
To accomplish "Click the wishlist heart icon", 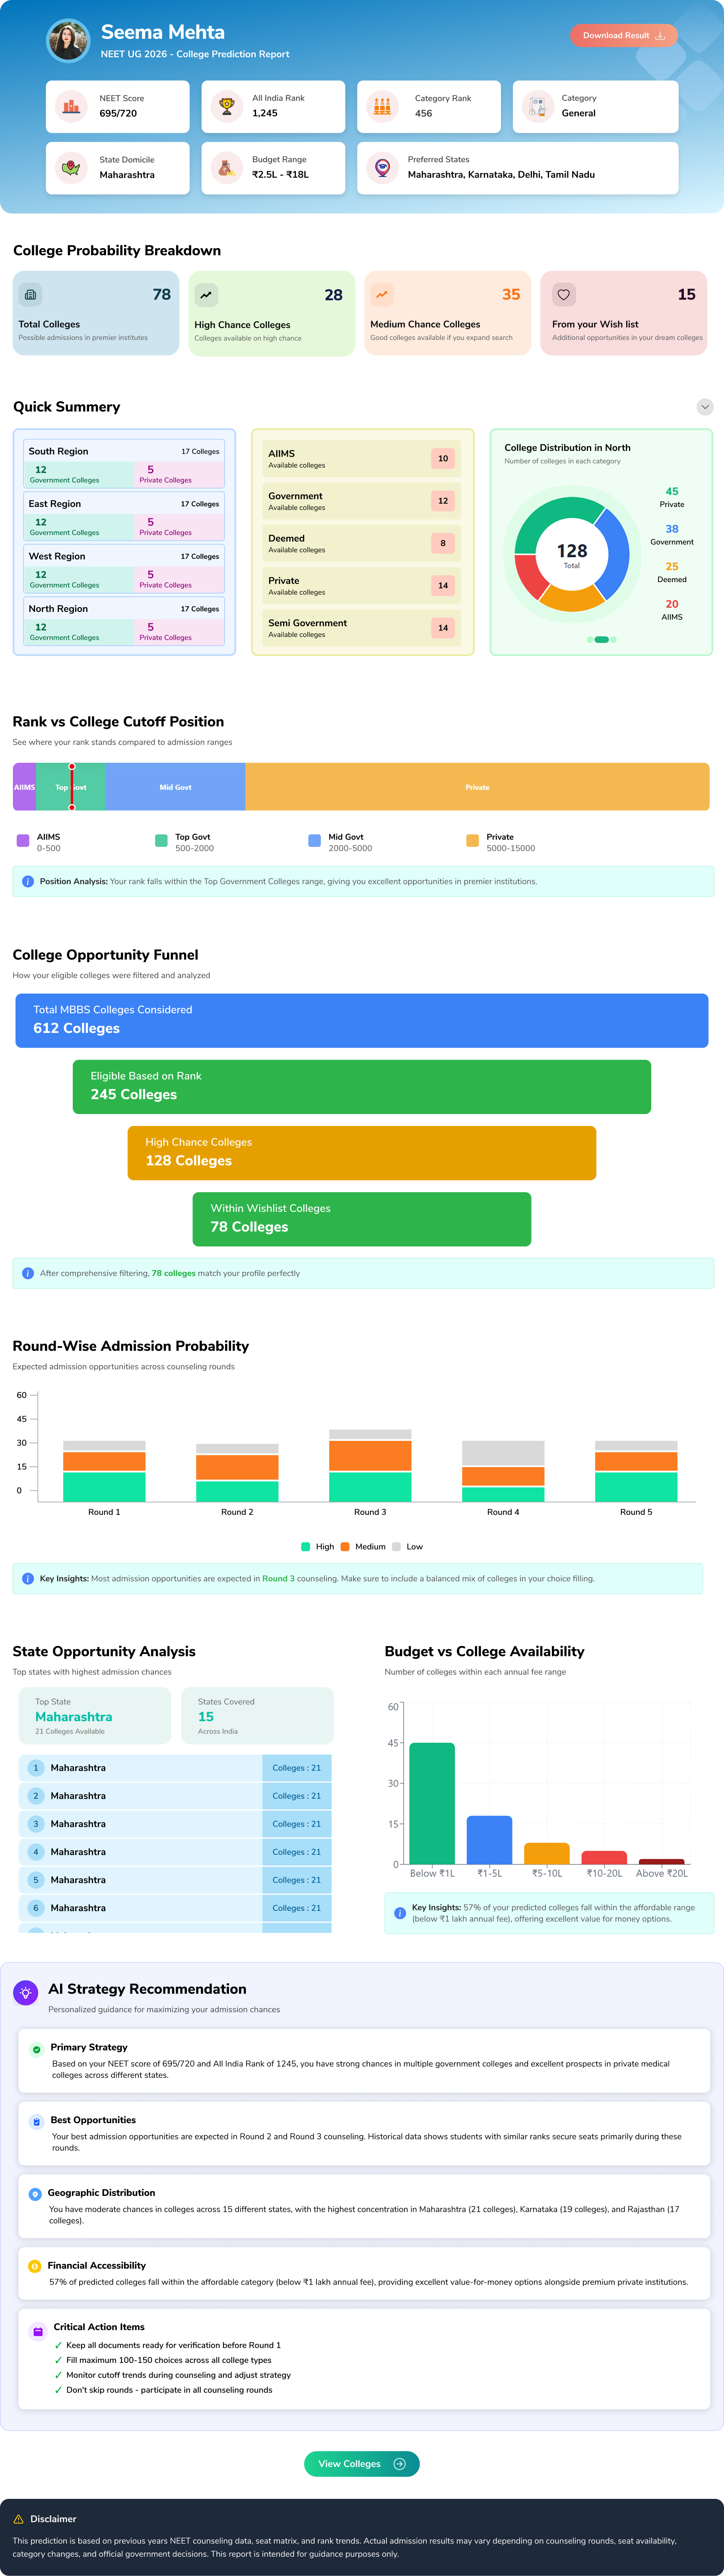I will (564, 295).
